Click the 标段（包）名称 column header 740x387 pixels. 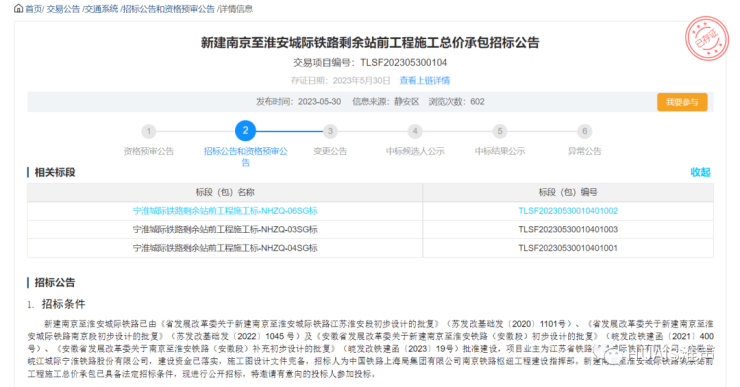pyautogui.click(x=225, y=192)
